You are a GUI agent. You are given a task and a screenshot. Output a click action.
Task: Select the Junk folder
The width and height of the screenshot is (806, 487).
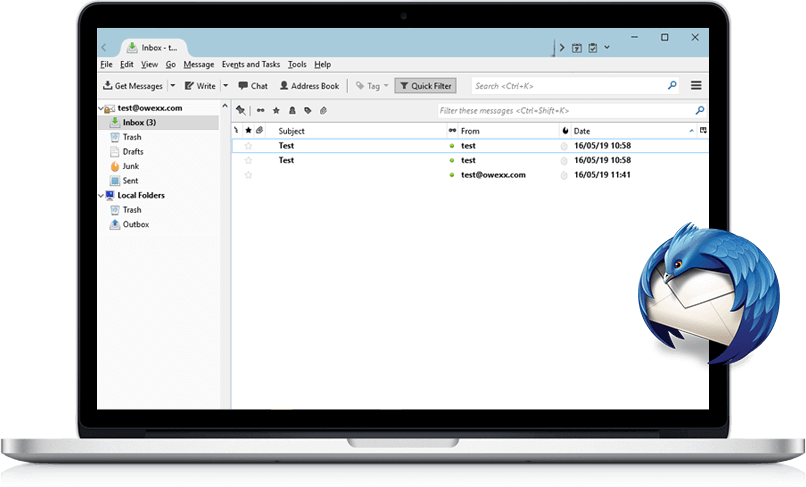(131, 166)
